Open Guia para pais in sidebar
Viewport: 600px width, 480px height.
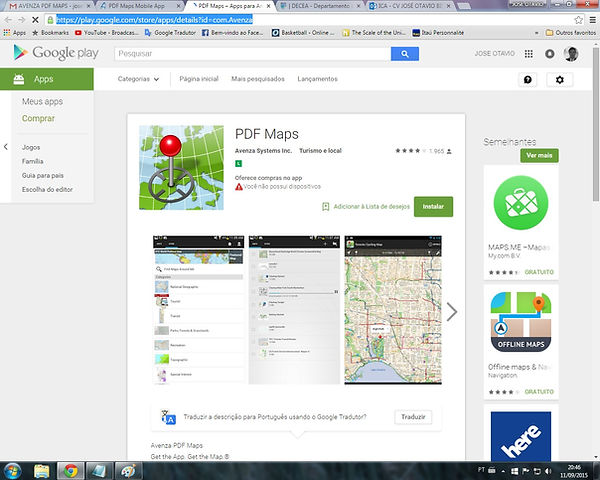tap(43, 175)
